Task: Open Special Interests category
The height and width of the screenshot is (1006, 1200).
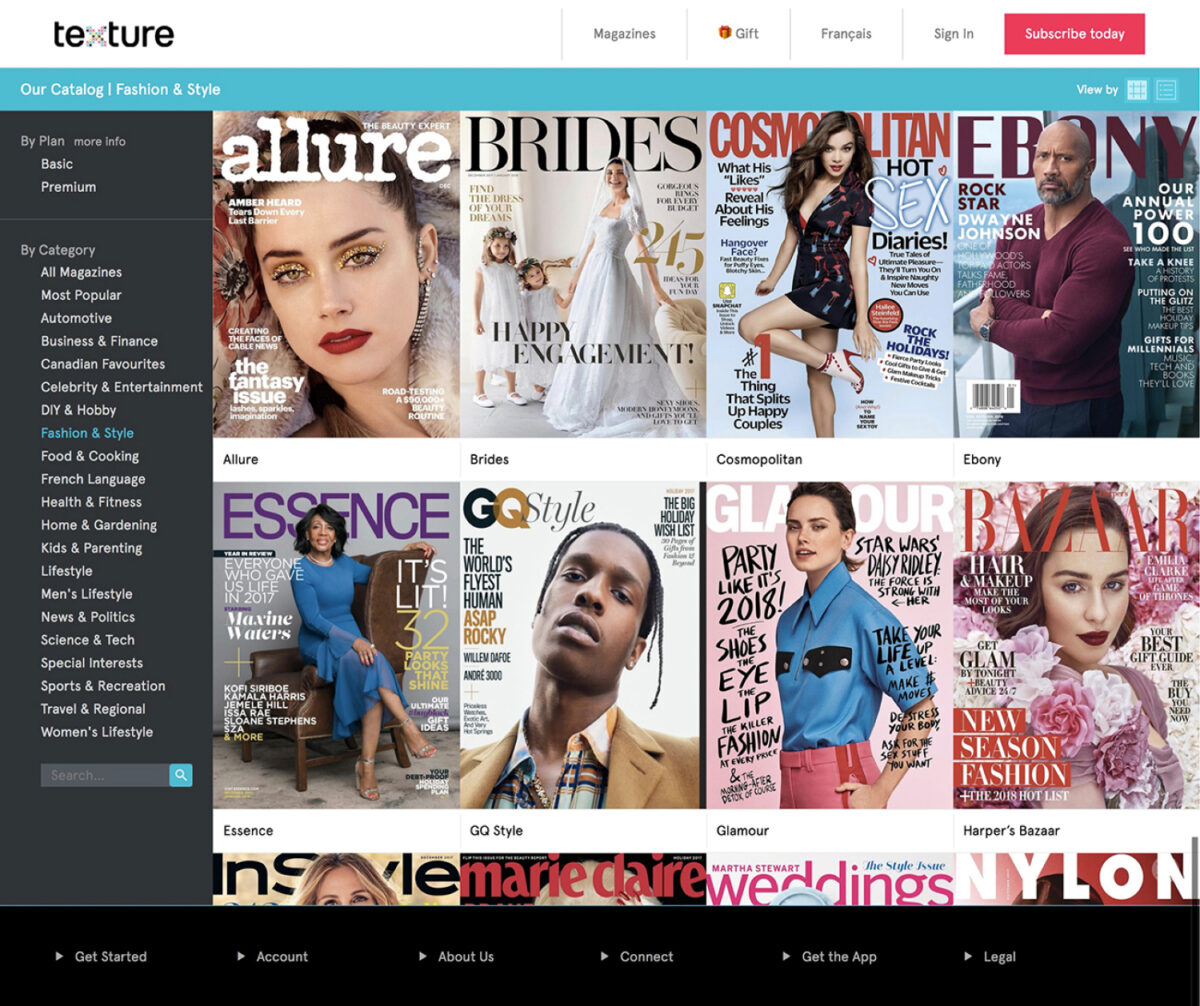Action: pos(92,663)
